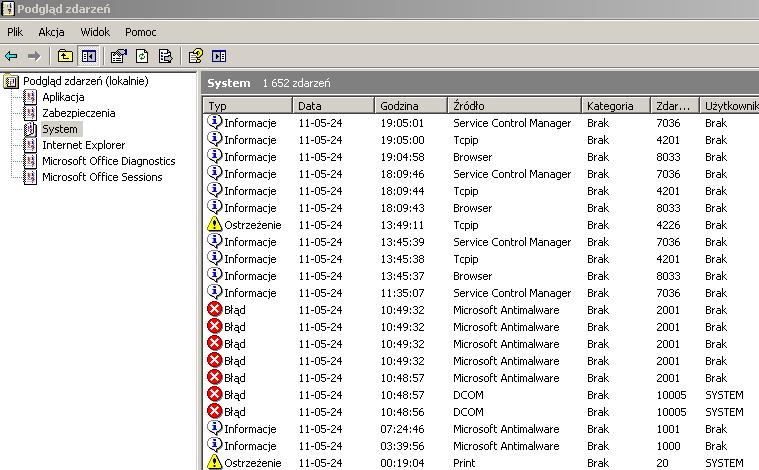The image size is (759, 470).
Task: Select Podgląd zdarzeń (lokalnie) tree root
Action: (86, 81)
